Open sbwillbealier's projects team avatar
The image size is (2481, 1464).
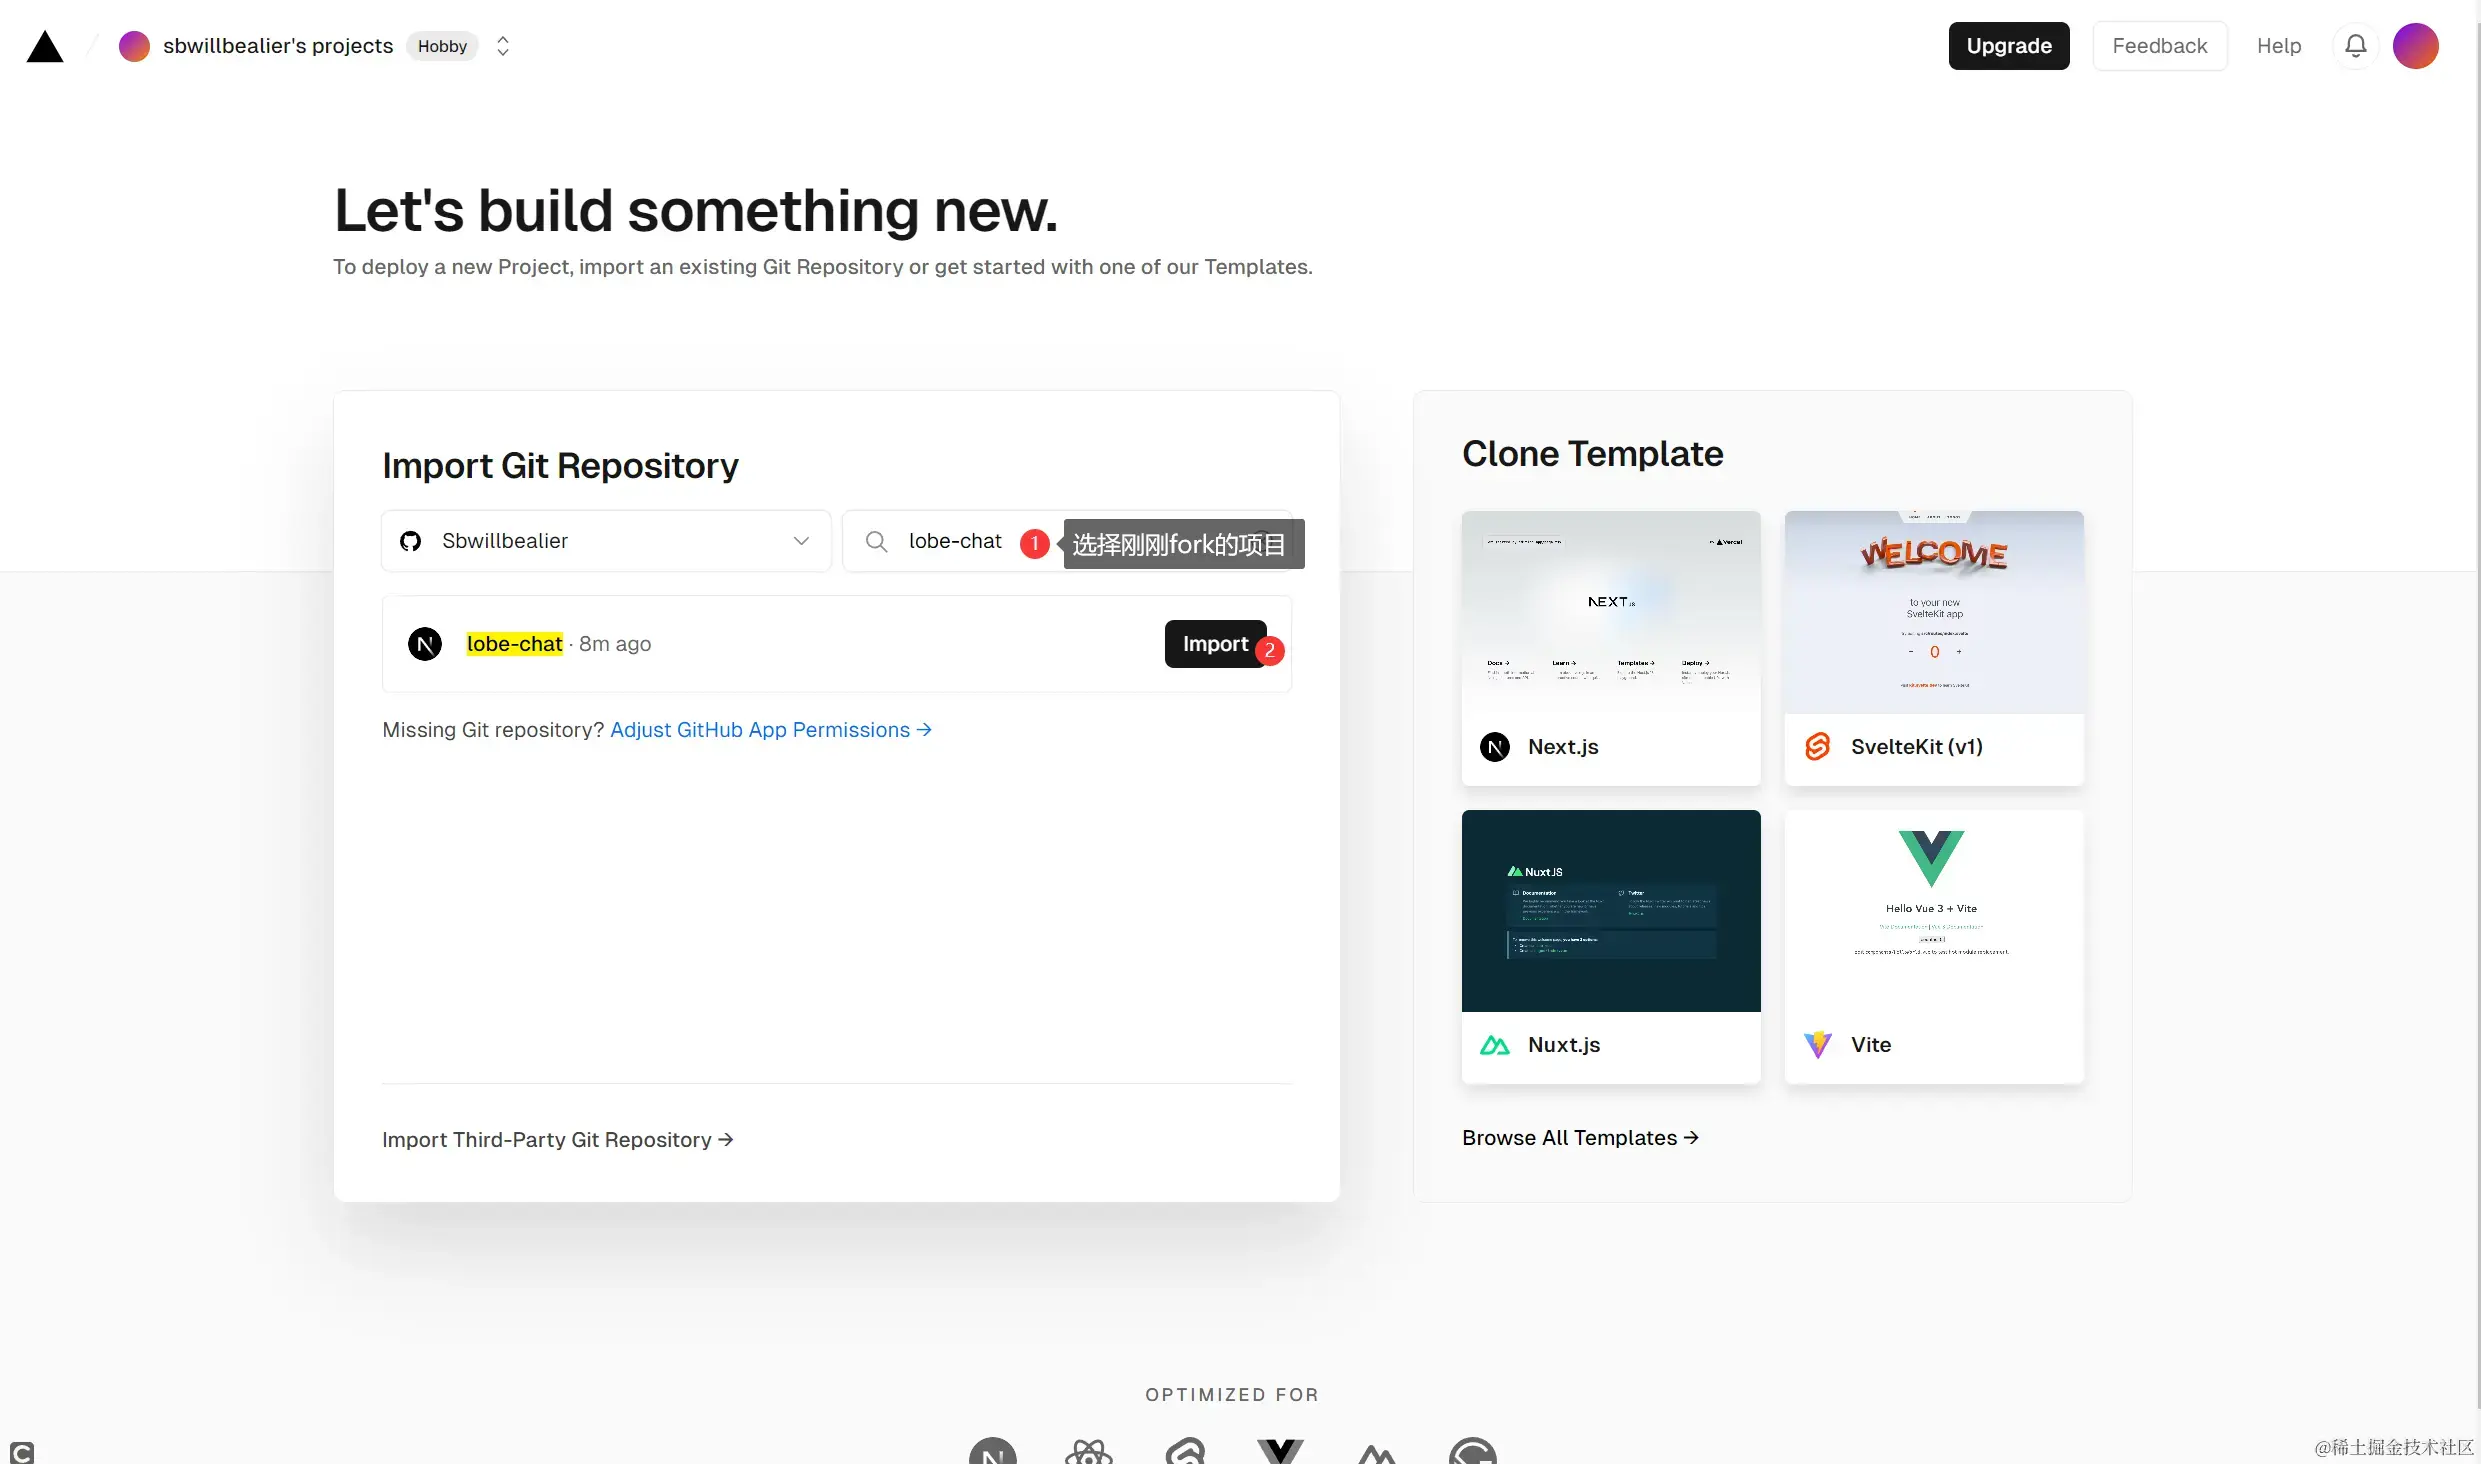coord(134,46)
